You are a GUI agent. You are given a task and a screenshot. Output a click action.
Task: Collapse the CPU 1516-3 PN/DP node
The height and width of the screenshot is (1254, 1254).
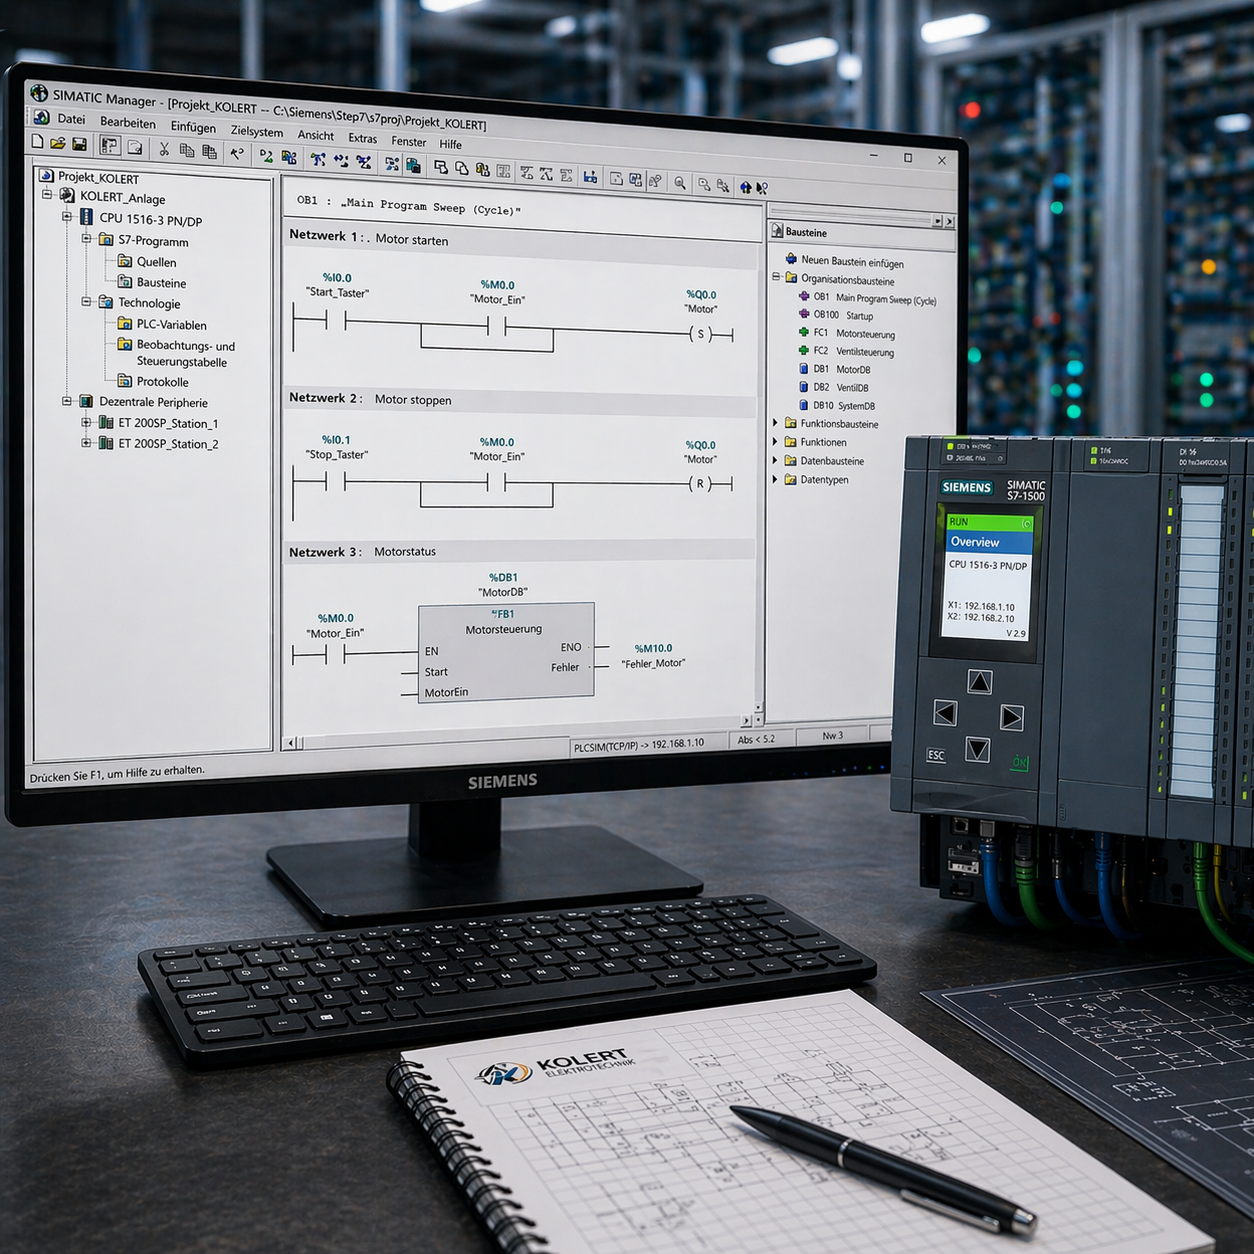[x=67, y=216]
